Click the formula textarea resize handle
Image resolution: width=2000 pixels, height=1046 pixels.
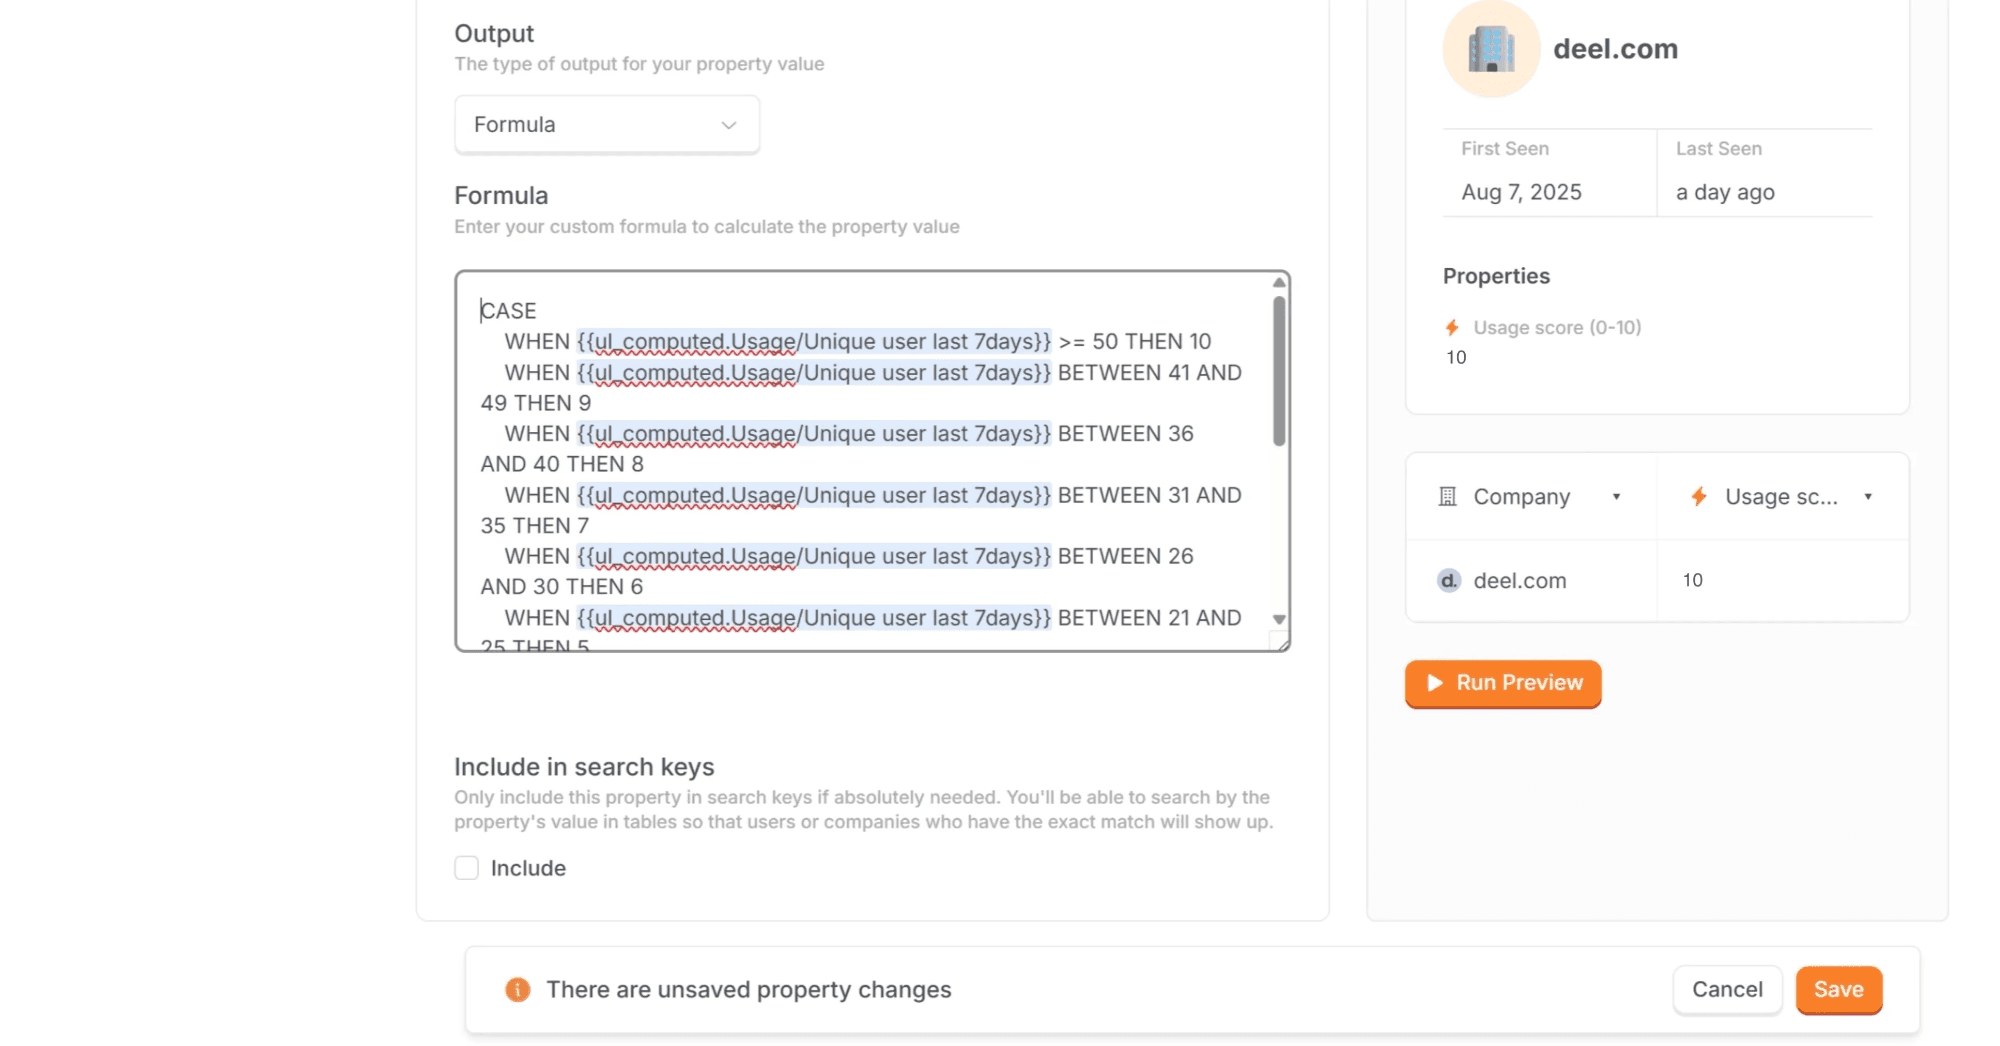[1279, 641]
